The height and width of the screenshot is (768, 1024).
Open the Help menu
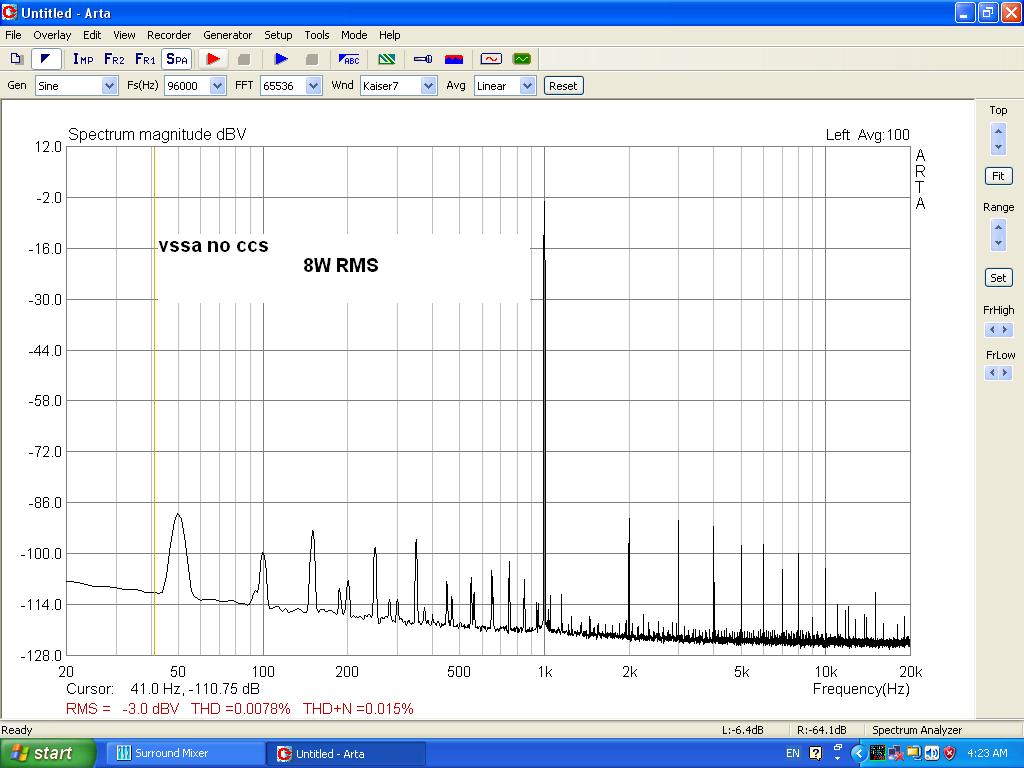coord(390,35)
